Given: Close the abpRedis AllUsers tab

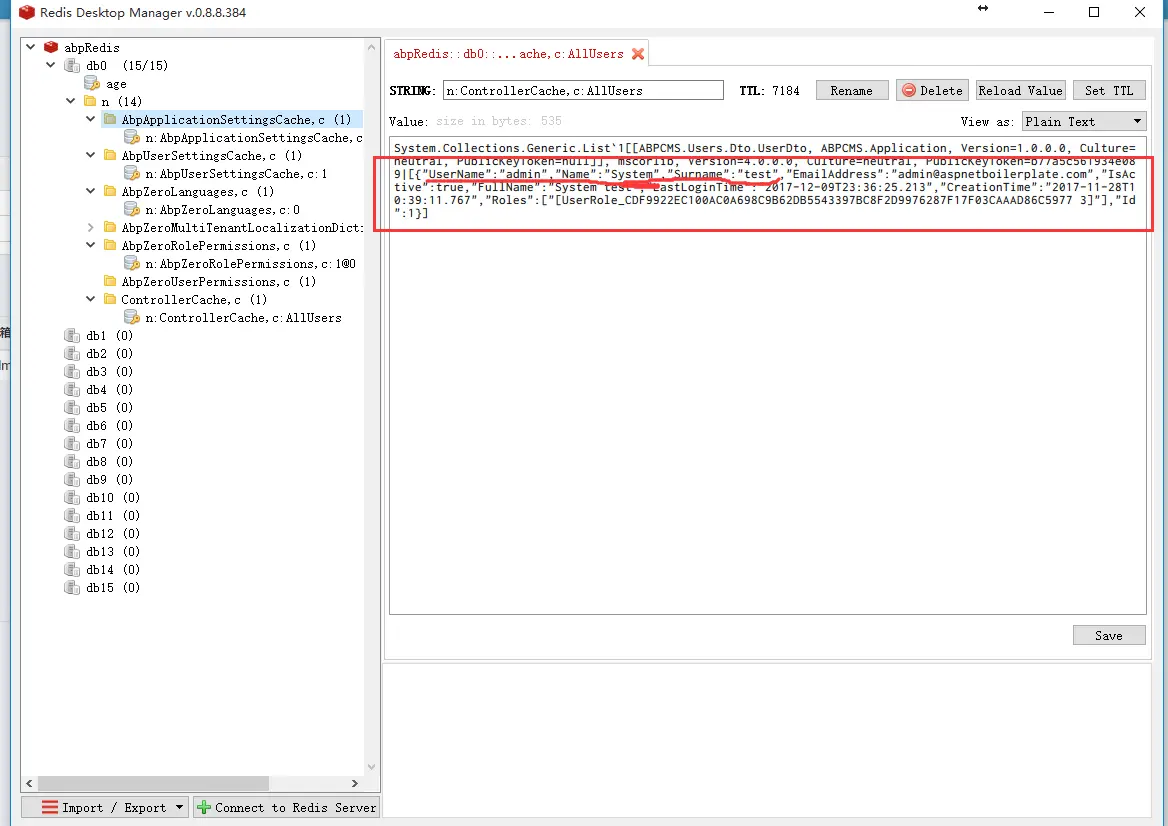Looking at the screenshot, I should (x=638, y=54).
